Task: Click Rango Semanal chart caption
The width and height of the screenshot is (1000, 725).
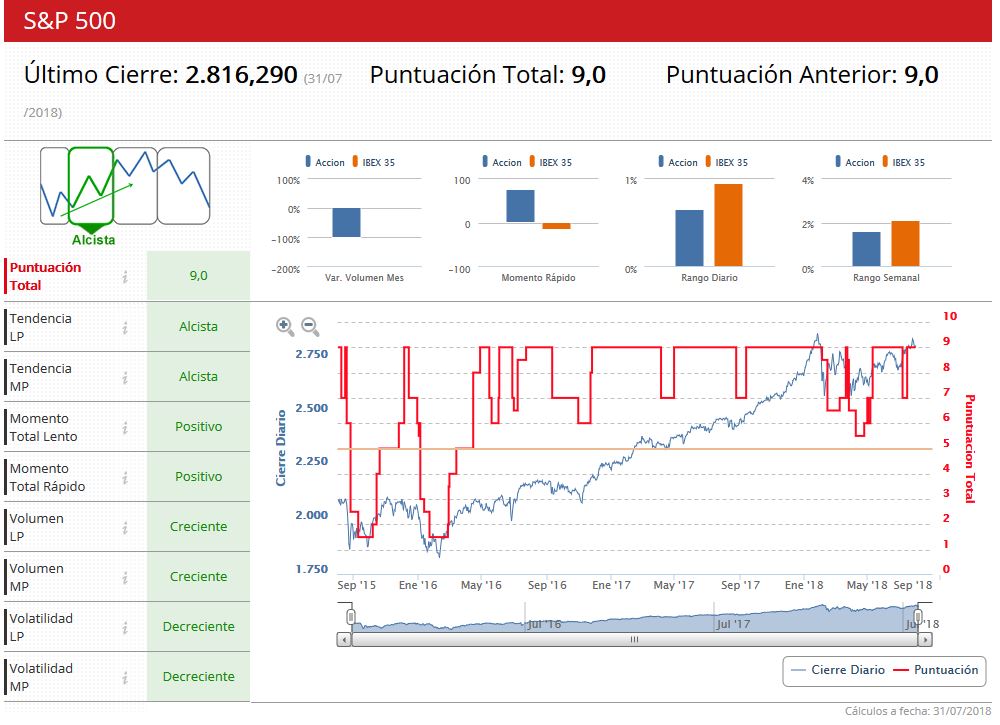Action: click(x=886, y=277)
